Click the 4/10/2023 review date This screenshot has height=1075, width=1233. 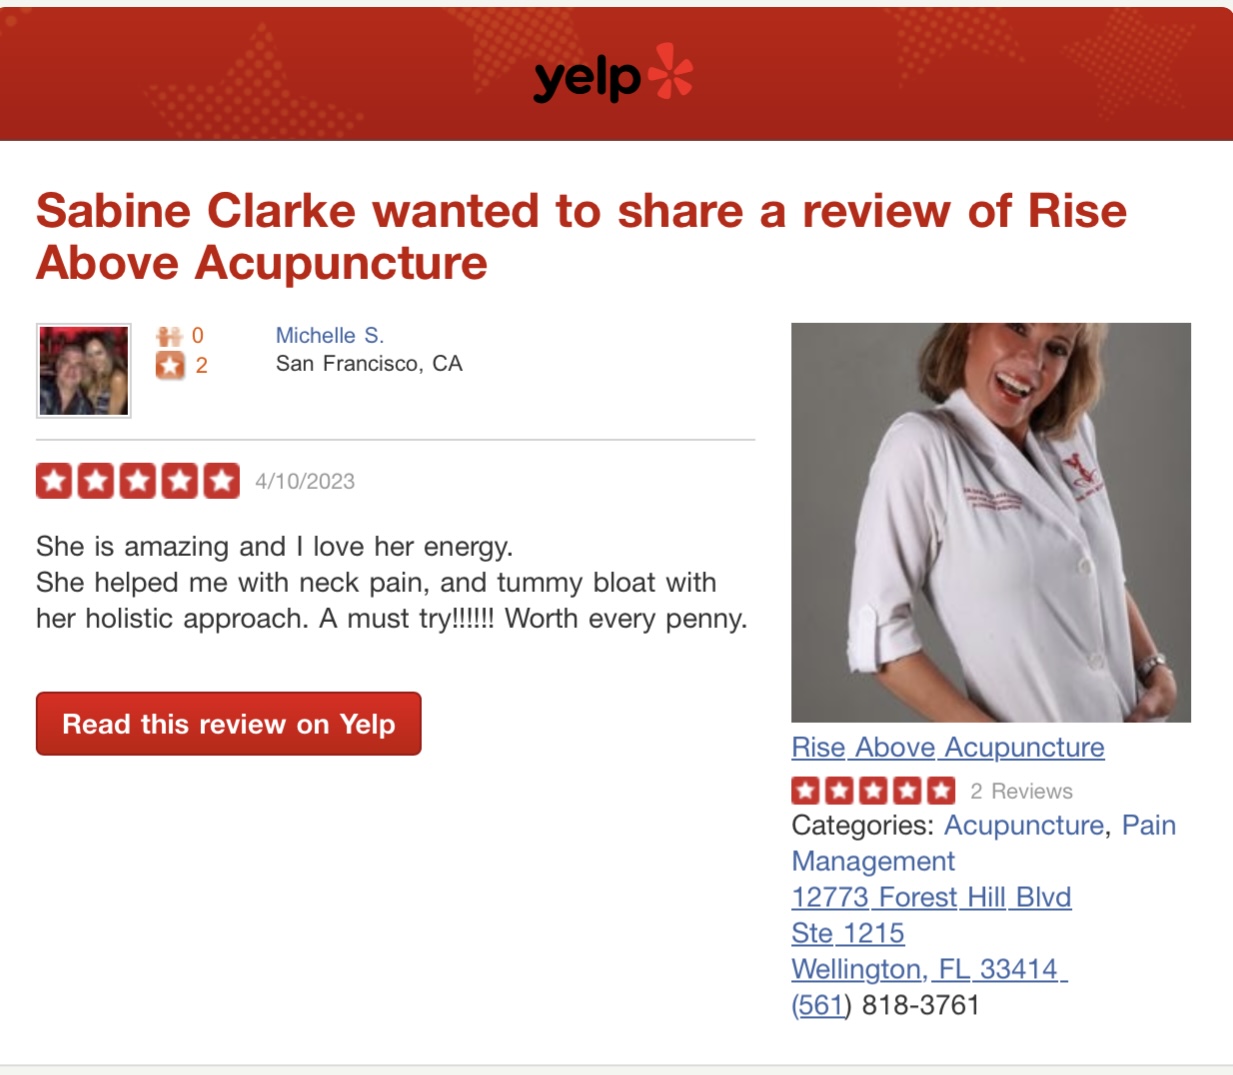coord(305,482)
